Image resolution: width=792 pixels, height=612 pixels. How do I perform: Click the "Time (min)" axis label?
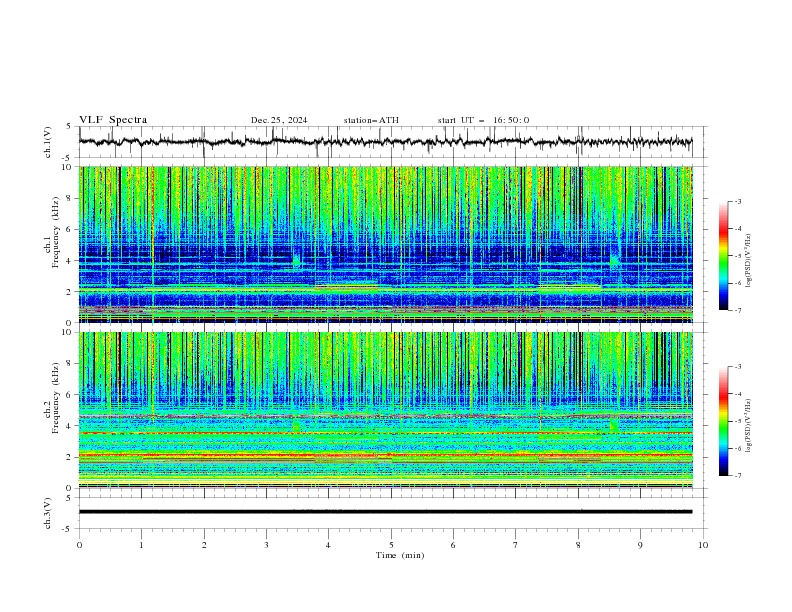pos(400,555)
